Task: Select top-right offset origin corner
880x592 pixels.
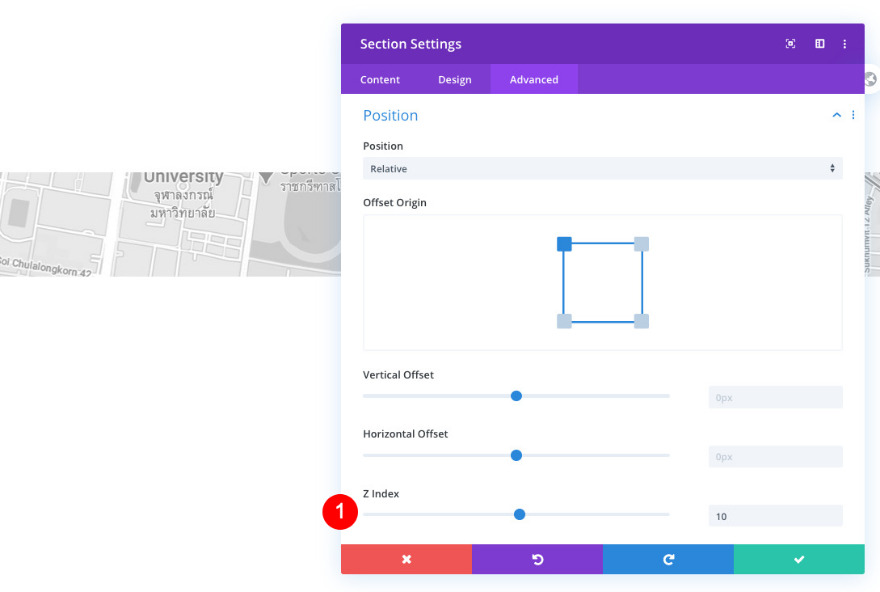Action: point(641,244)
